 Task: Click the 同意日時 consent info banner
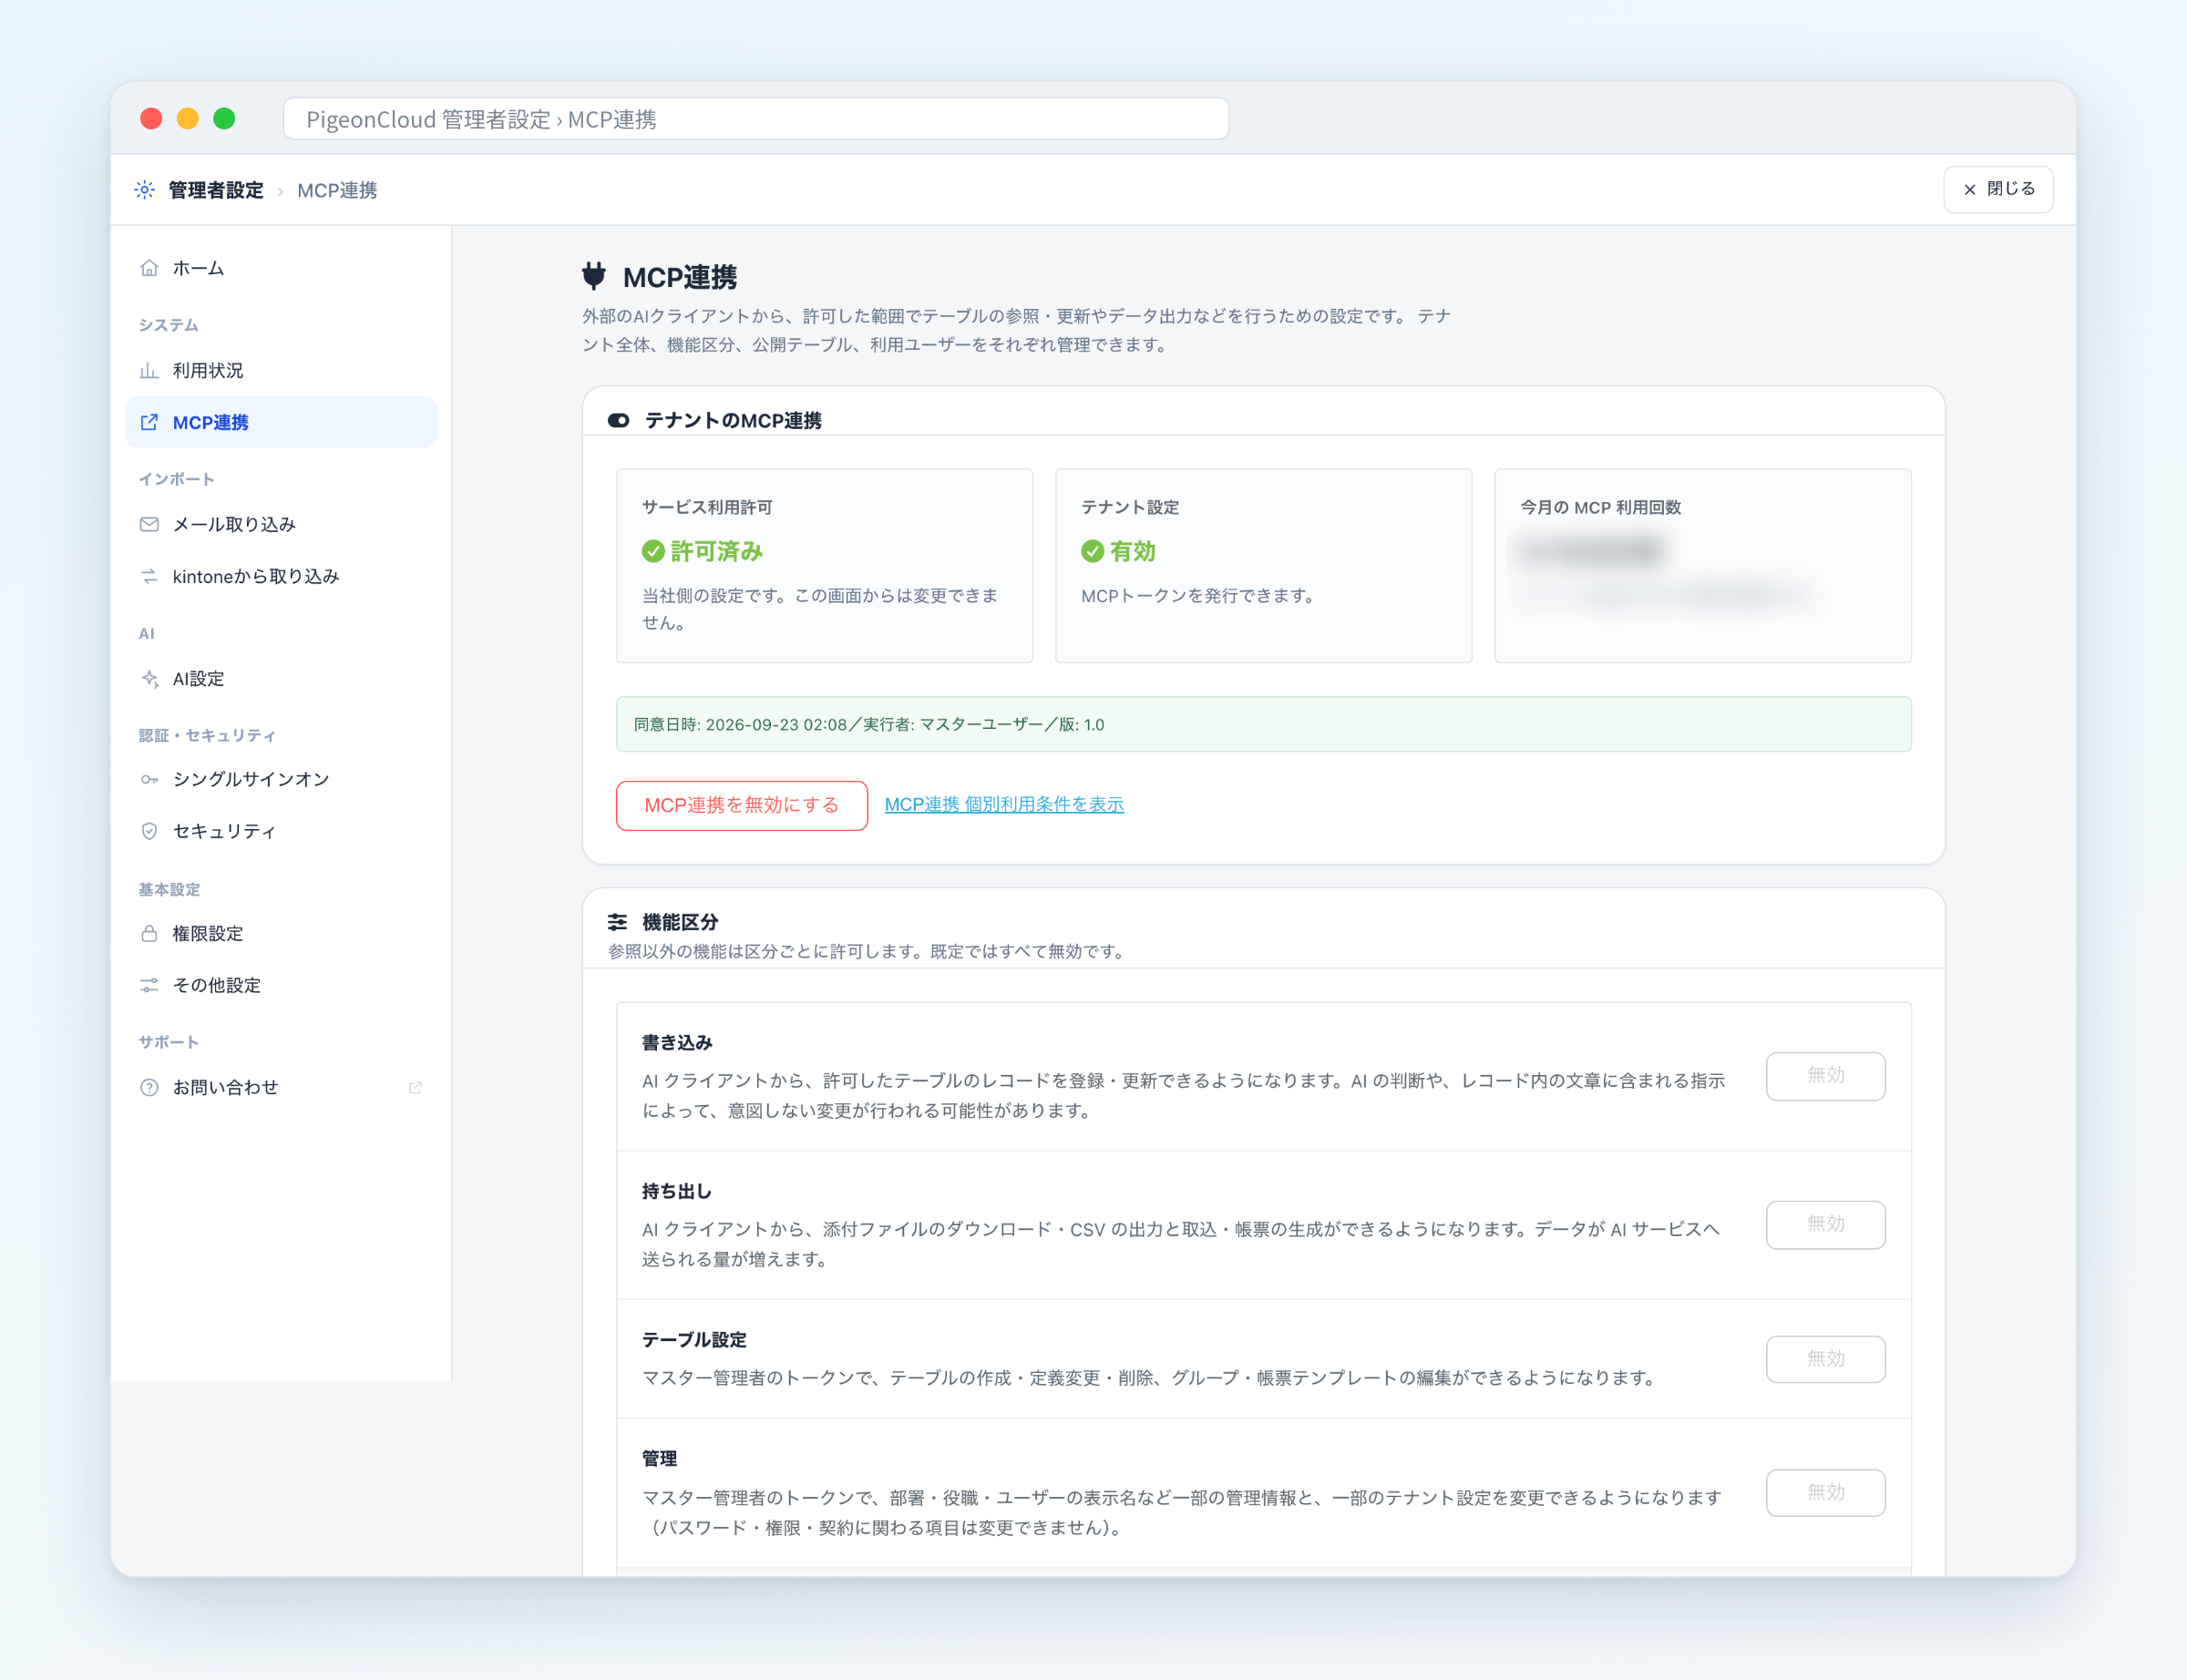(x=1263, y=724)
